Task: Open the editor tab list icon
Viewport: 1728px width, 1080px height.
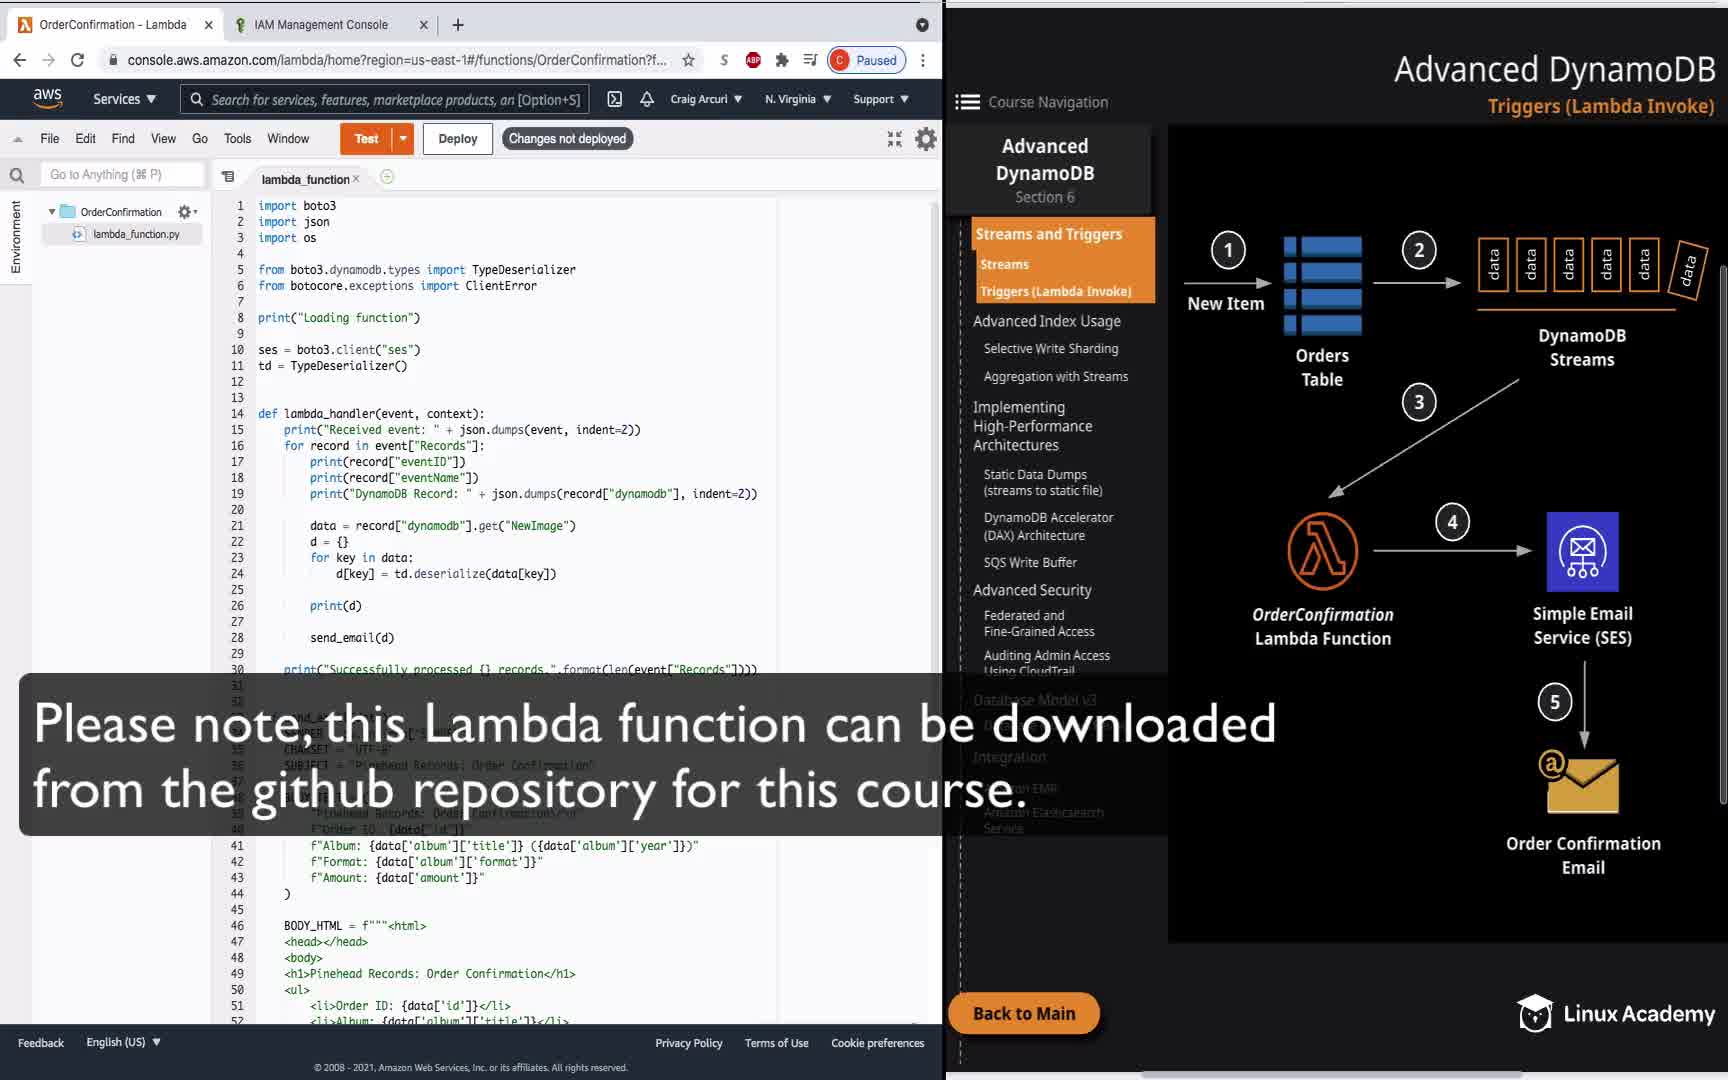Action: point(228,177)
